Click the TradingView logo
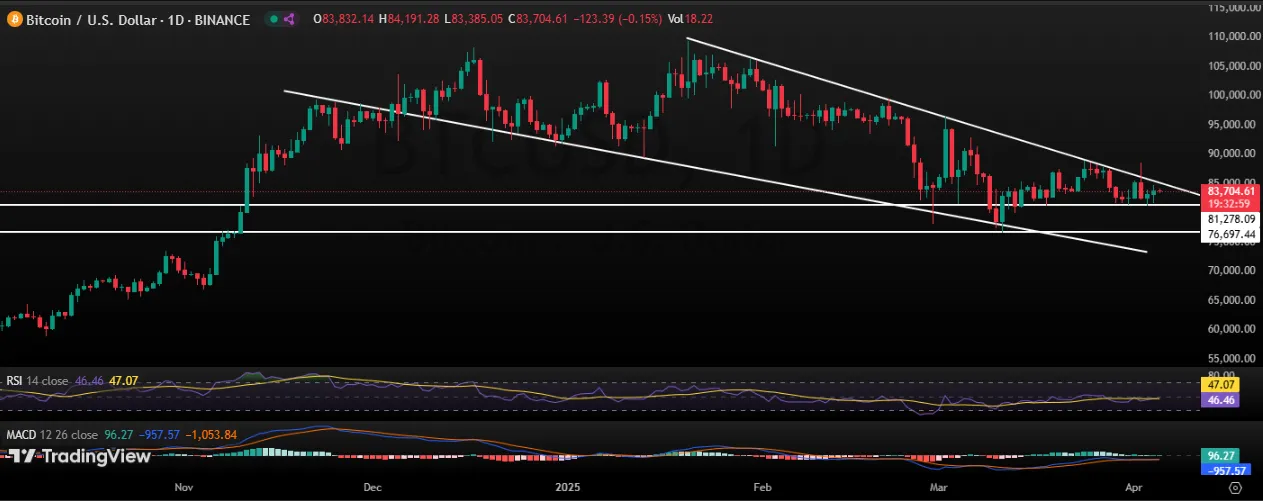This screenshot has width=1263, height=501. [79, 457]
